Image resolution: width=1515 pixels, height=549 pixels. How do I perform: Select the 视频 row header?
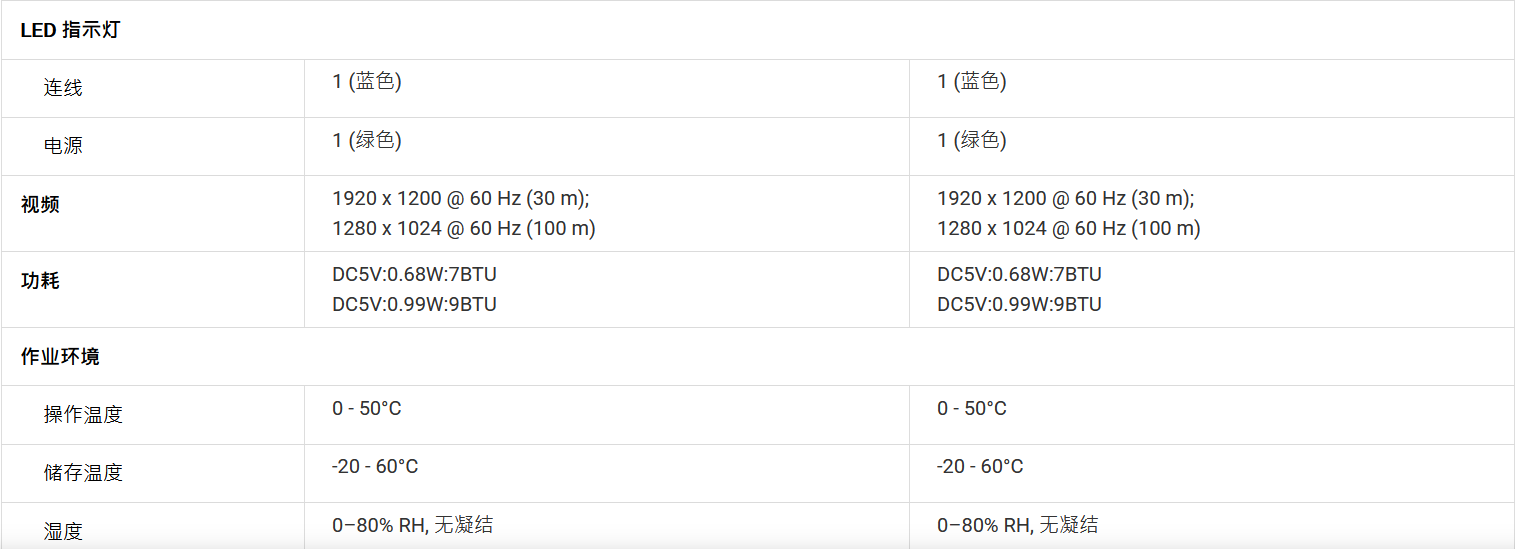tap(40, 205)
